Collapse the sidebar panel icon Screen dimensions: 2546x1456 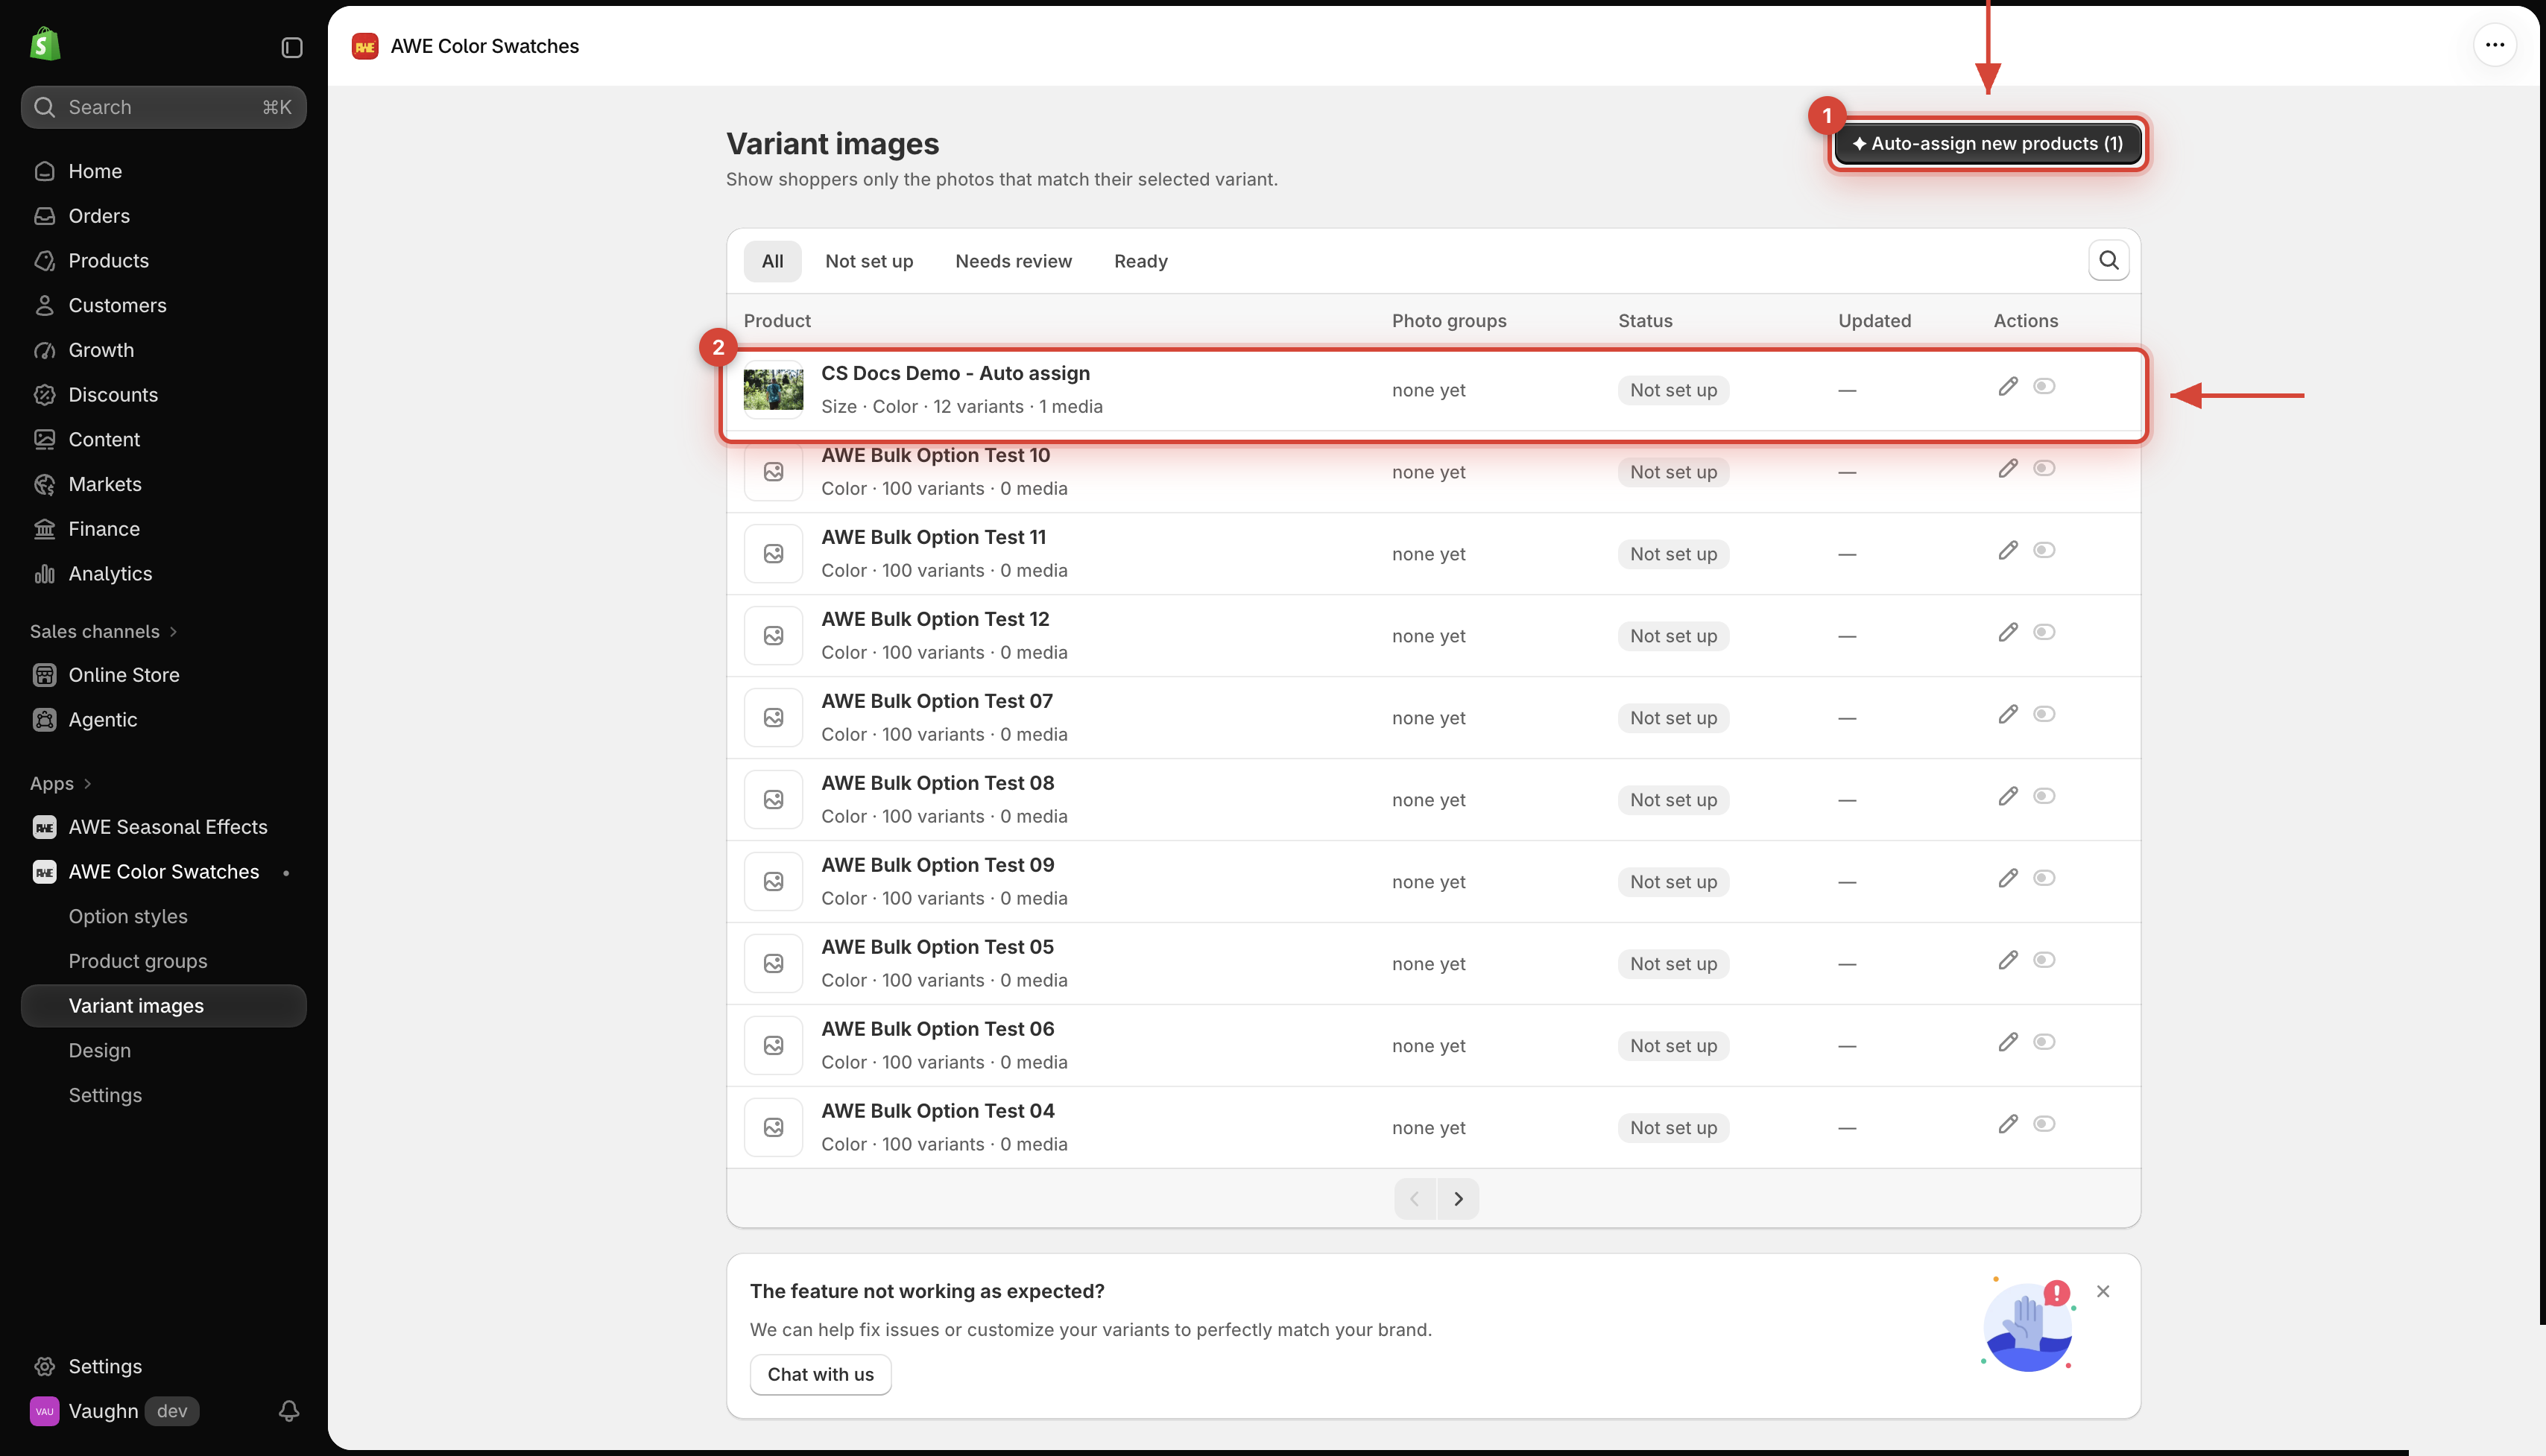(292, 47)
